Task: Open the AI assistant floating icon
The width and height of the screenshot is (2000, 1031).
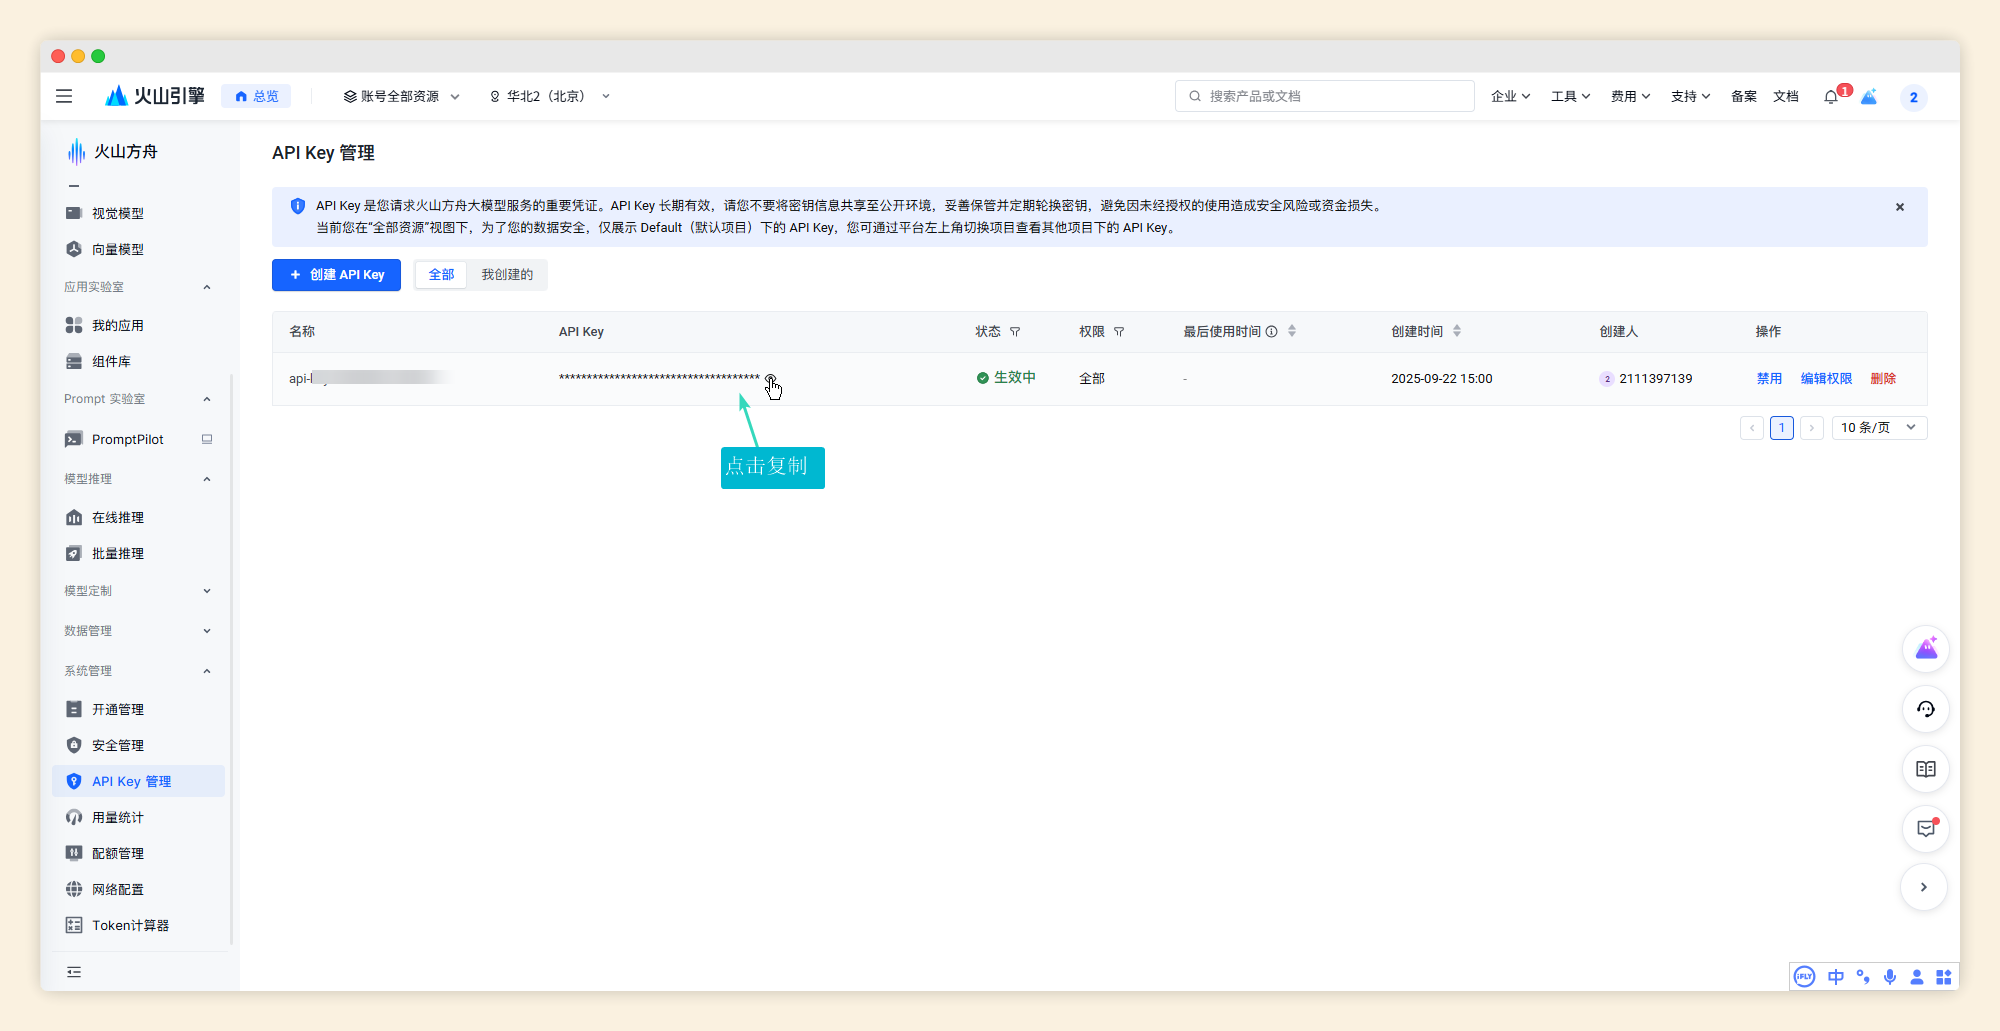Action: pos(1925,650)
